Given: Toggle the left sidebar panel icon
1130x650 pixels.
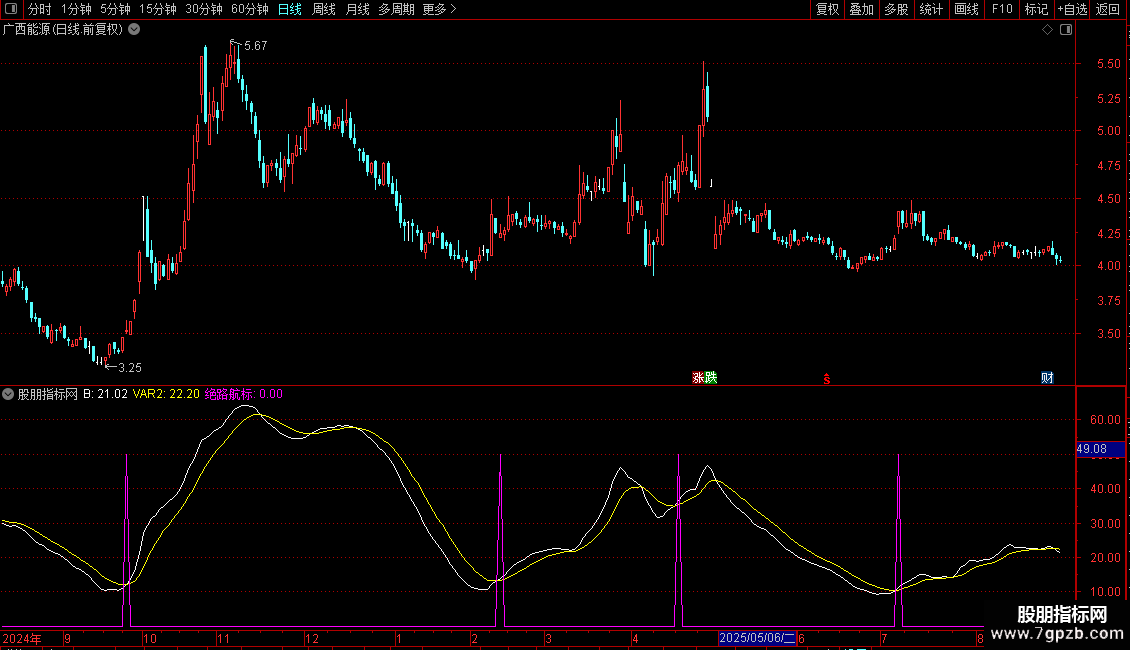Looking at the screenshot, I should pyautogui.click(x=11, y=9).
